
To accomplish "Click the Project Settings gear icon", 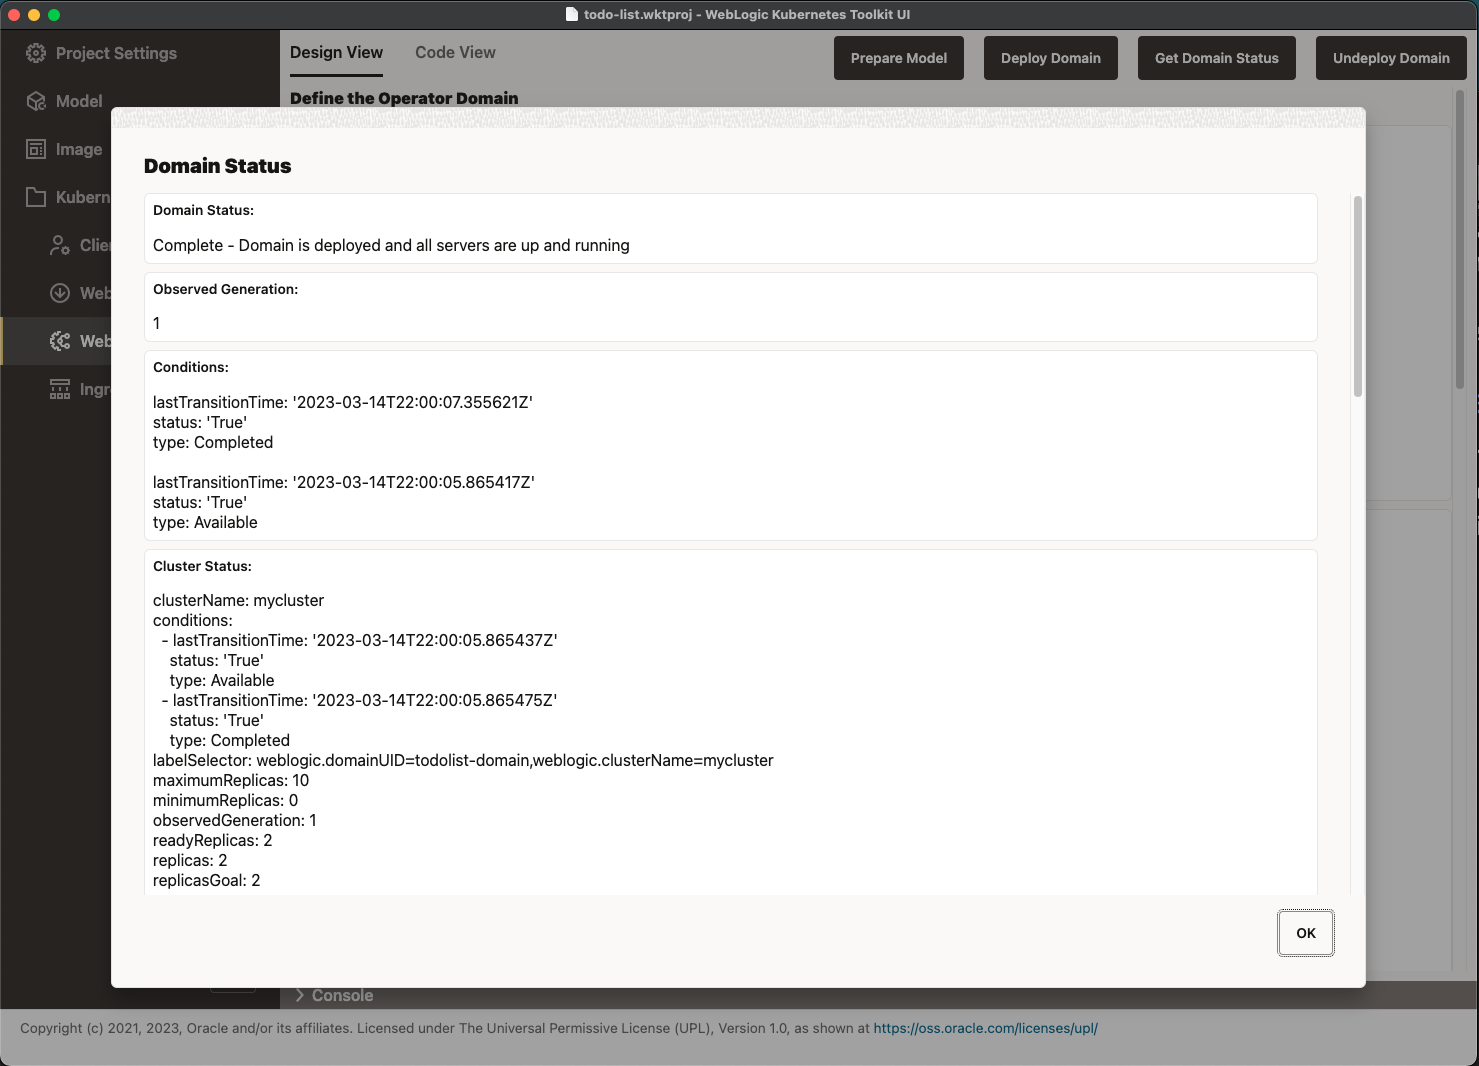I will tap(36, 53).
